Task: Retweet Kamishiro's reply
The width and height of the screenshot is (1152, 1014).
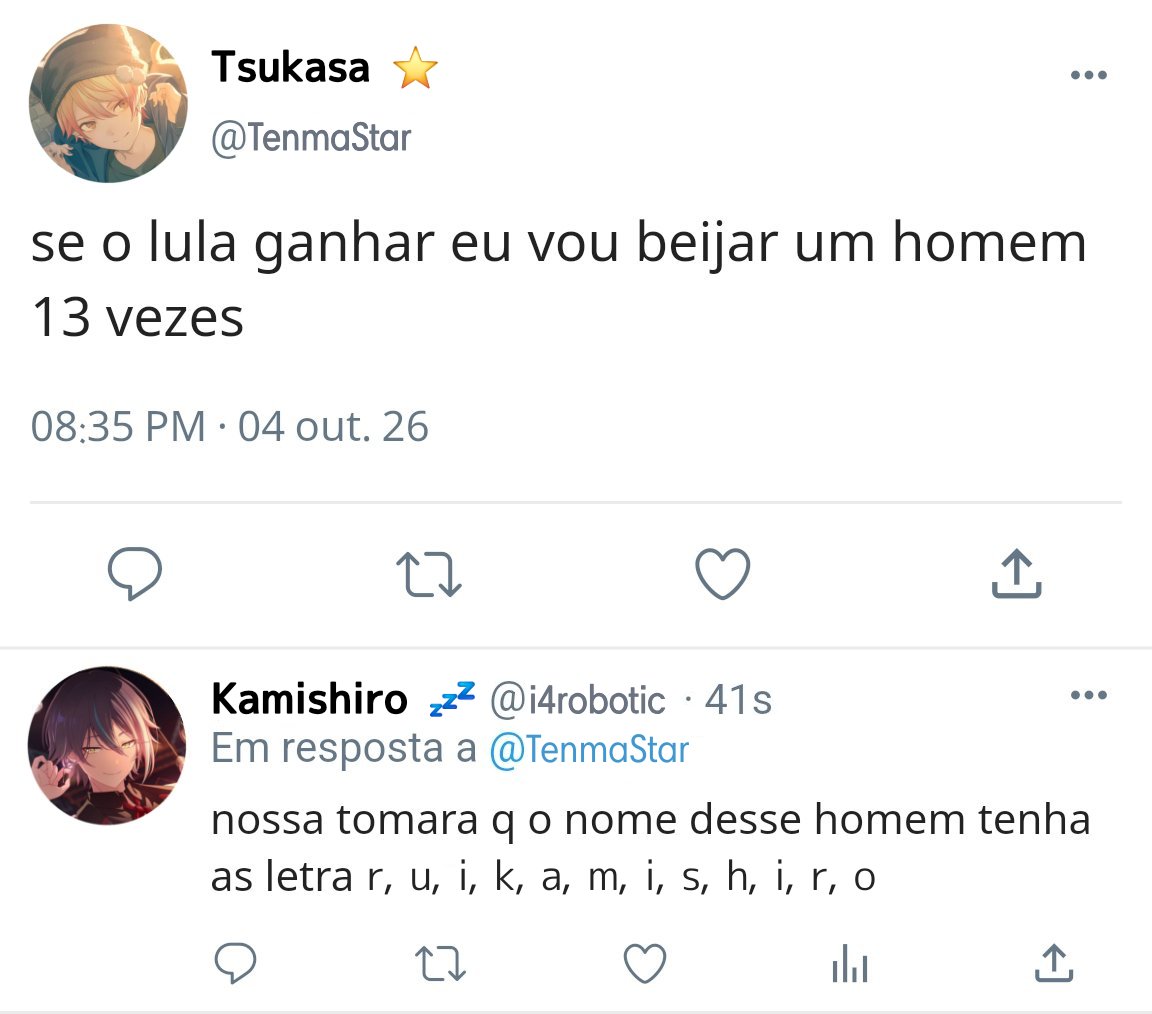Action: click(440, 963)
